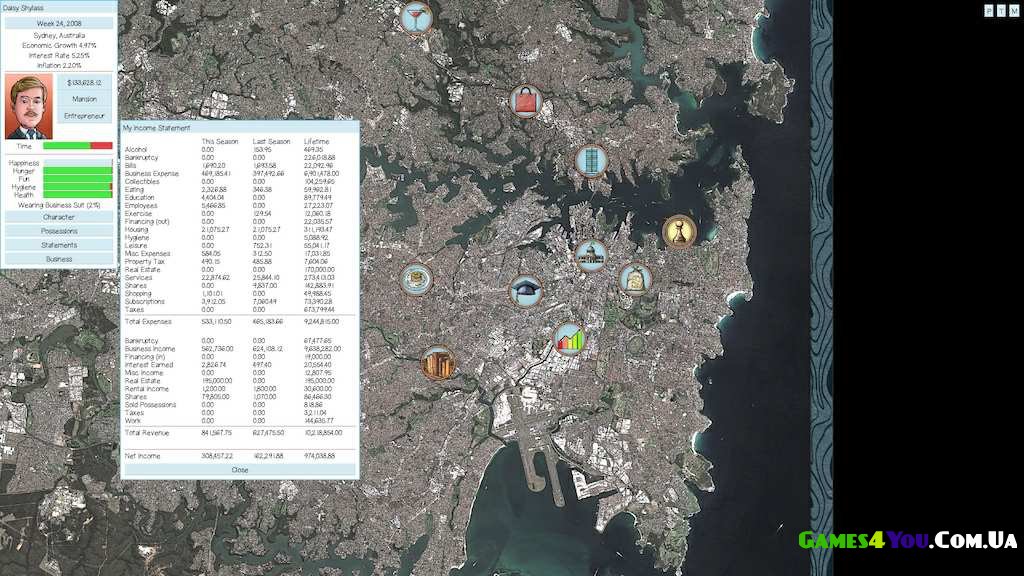The height and width of the screenshot is (576, 1024).
Task: Click the M button in top-right corner
Action: coord(1014,10)
